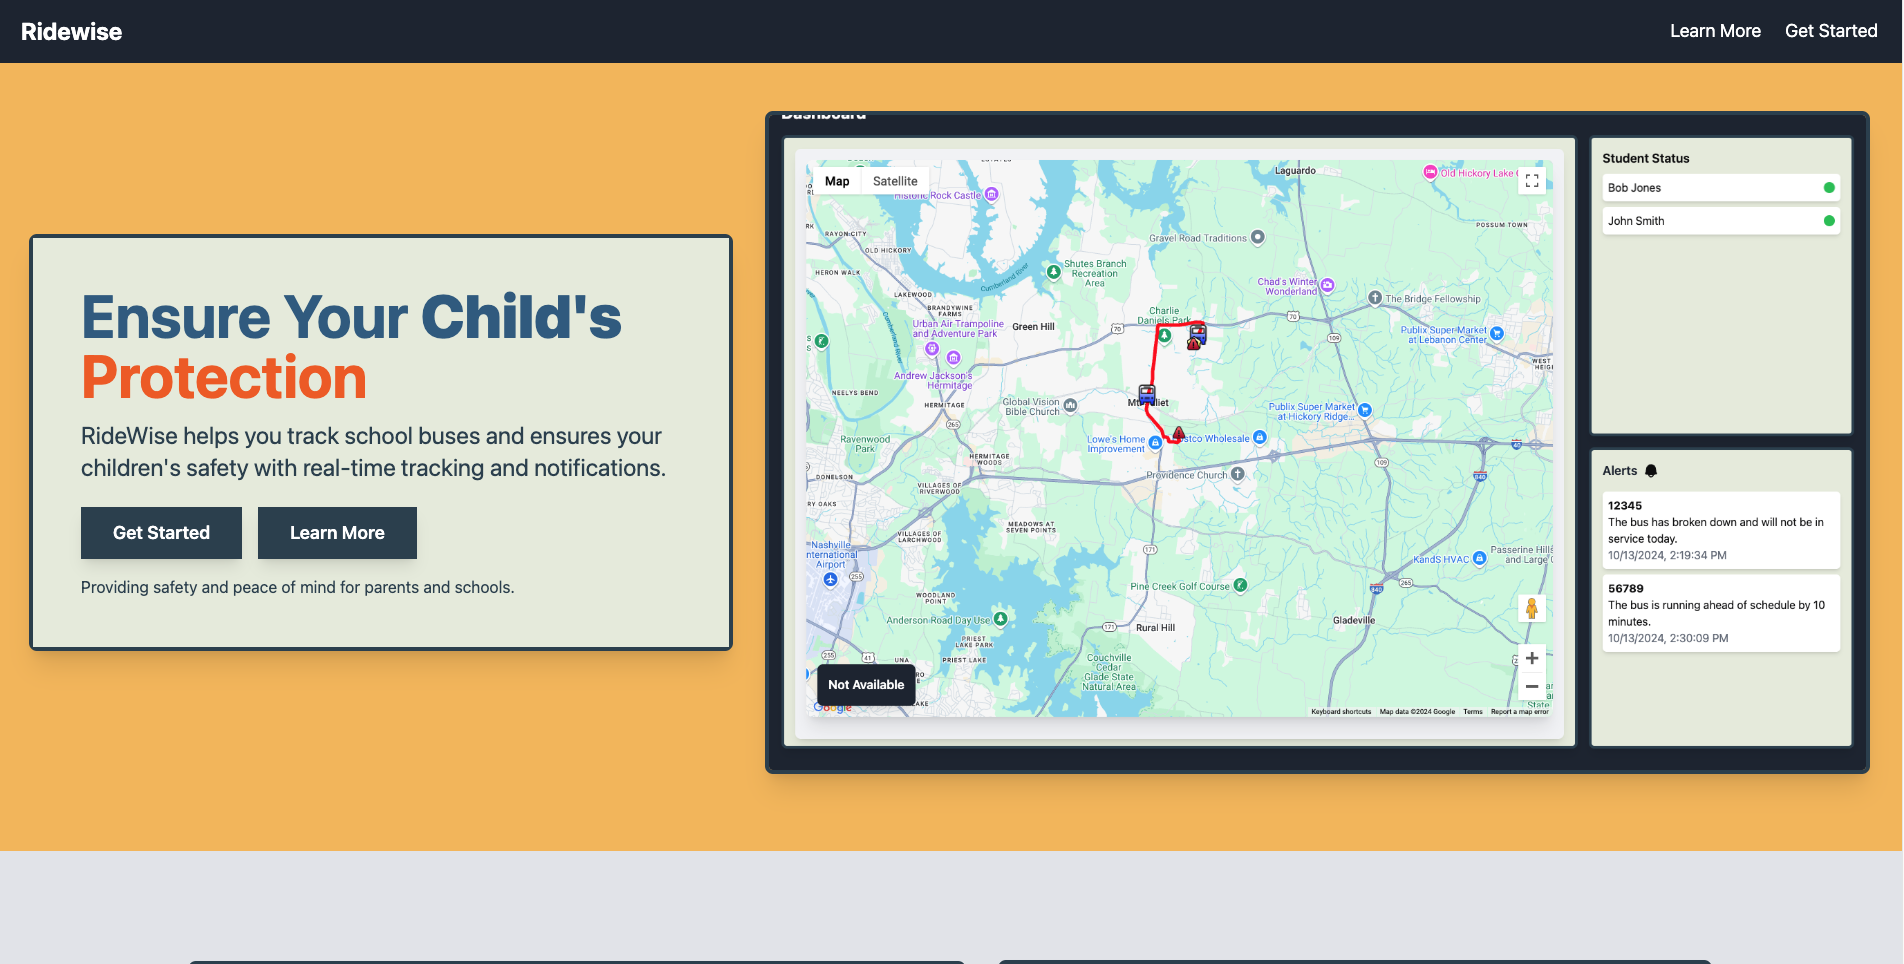Open the map Terms link
This screenshot has width=1904, height=964.
point(1473,712)
